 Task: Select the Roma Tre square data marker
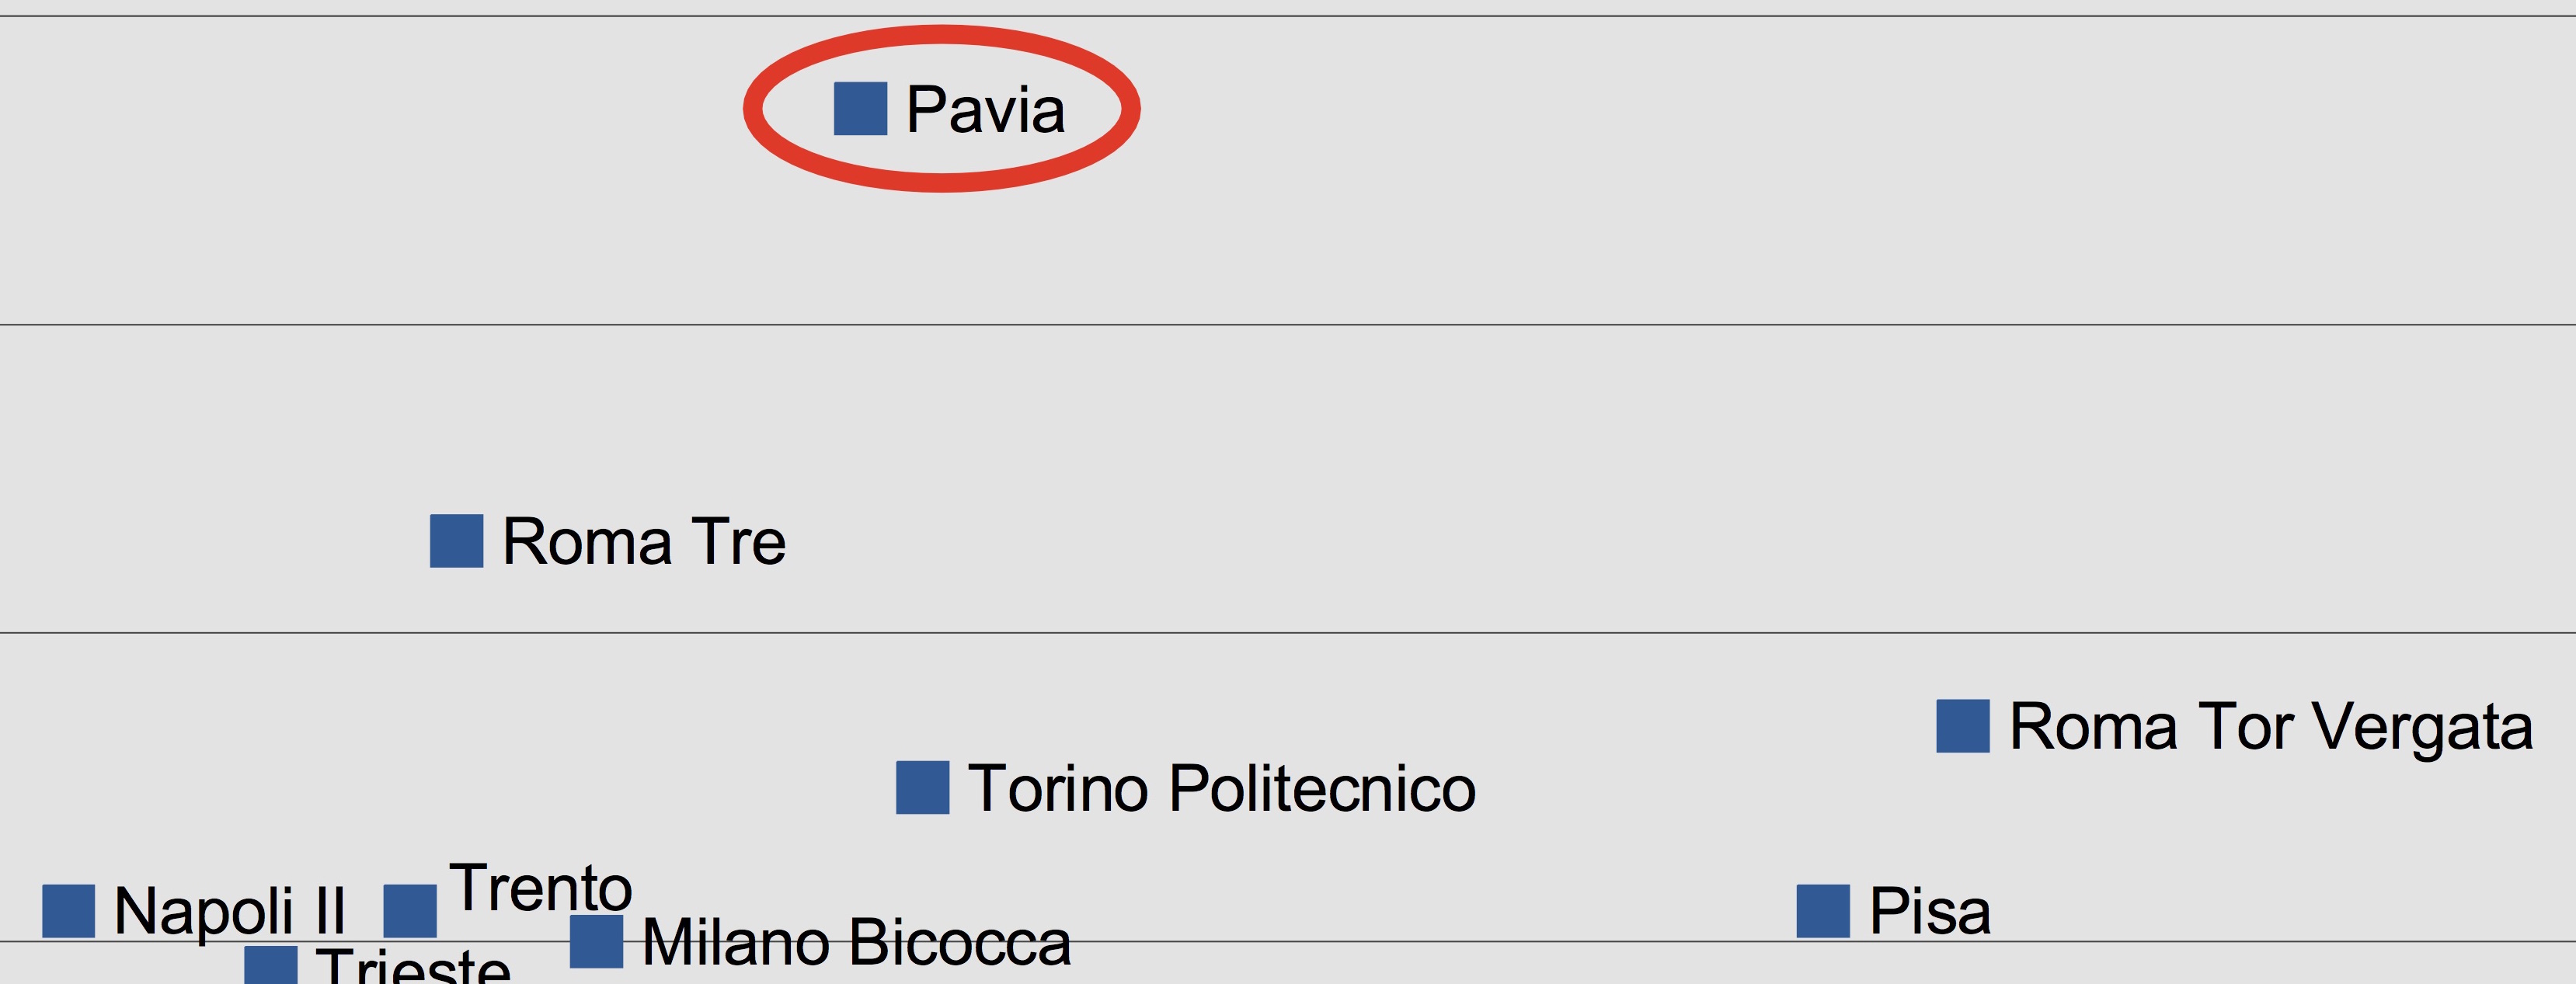456,541
